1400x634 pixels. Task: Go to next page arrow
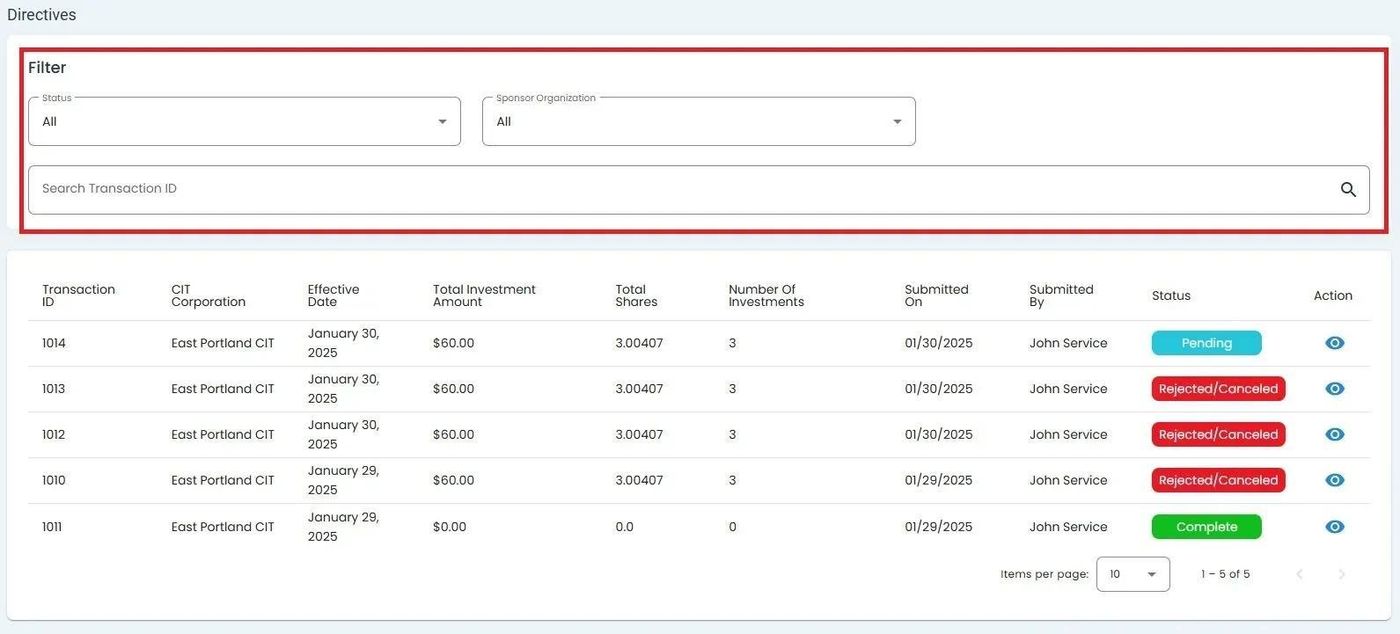[1342, 574]
